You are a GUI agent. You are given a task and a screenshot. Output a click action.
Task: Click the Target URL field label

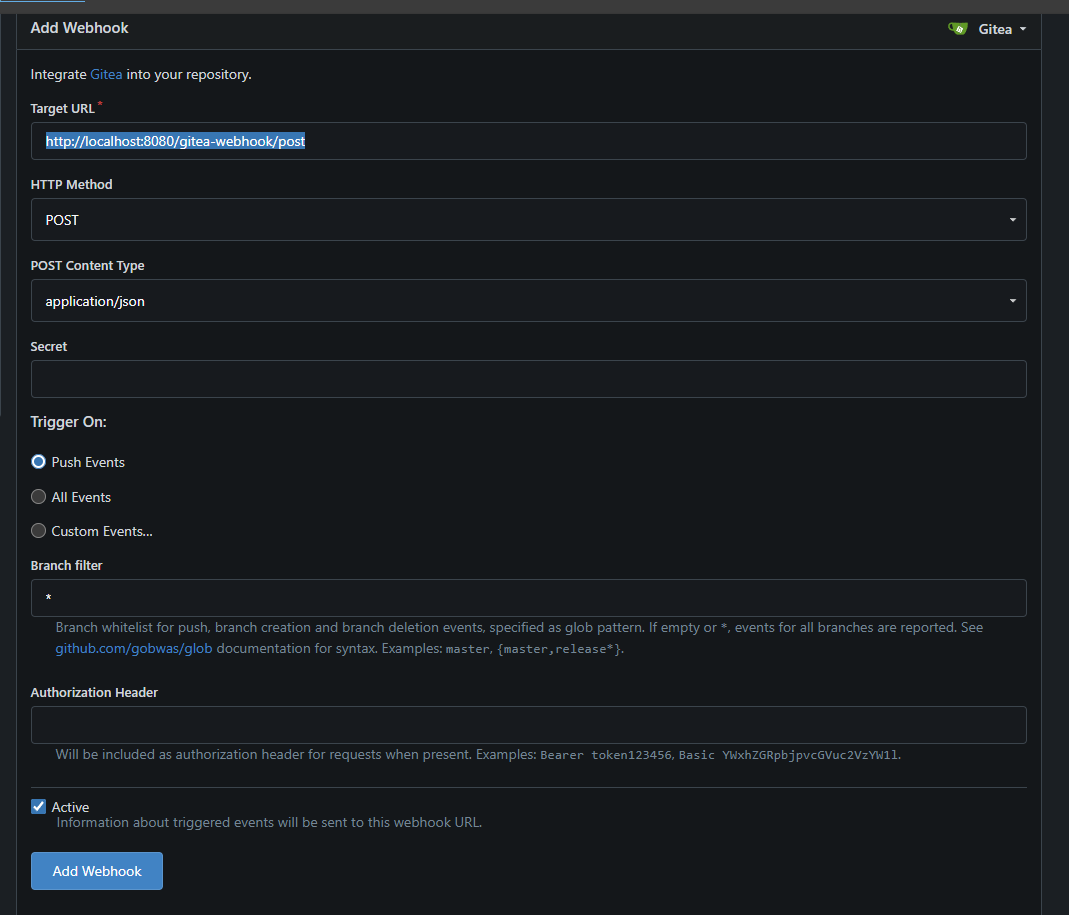tap(63, 109)
